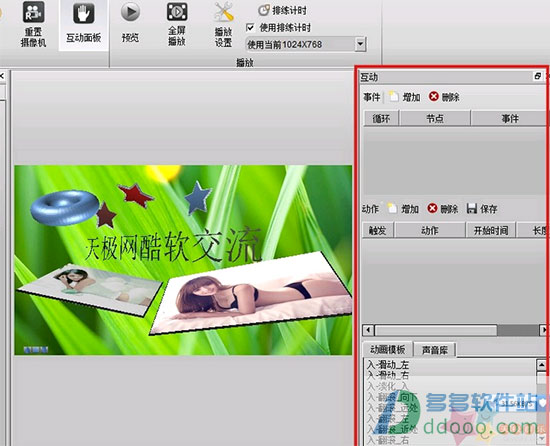The image size is (550, 446).
Task: Click left arrow of action list scrollbar
Action: pyautogui.click(x=368, y=330)
